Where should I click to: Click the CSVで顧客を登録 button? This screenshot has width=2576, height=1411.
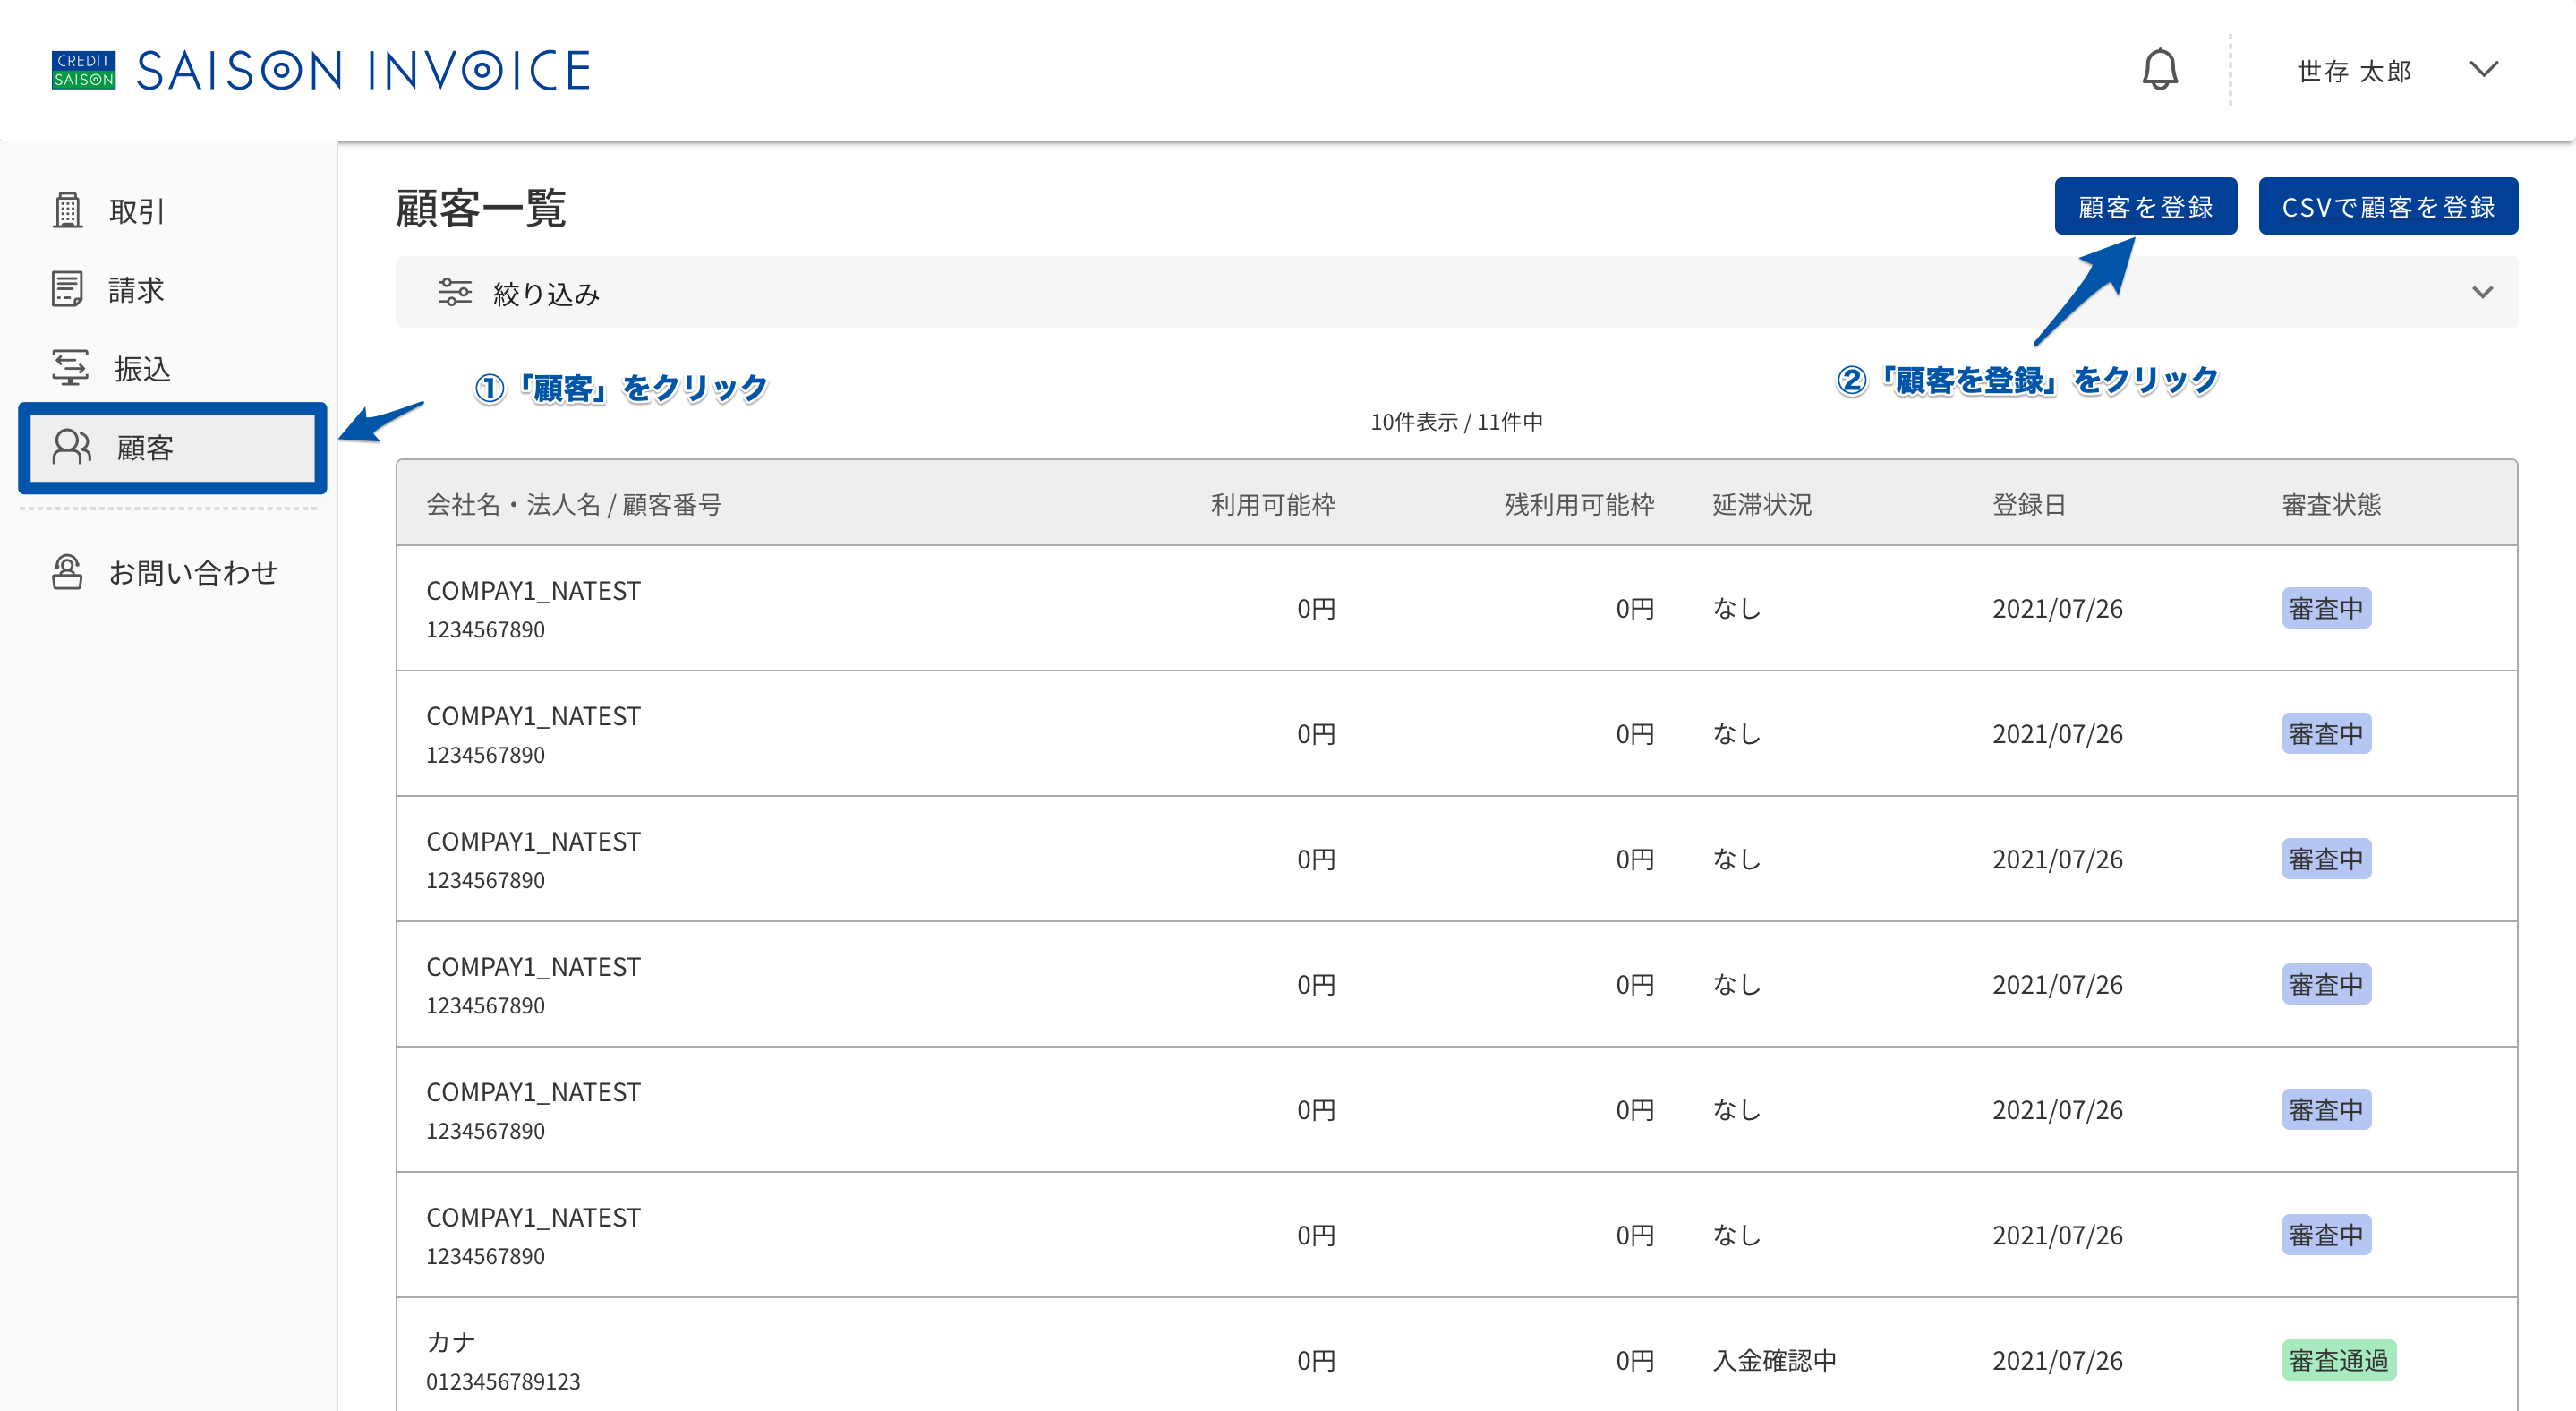[2387, 206]
